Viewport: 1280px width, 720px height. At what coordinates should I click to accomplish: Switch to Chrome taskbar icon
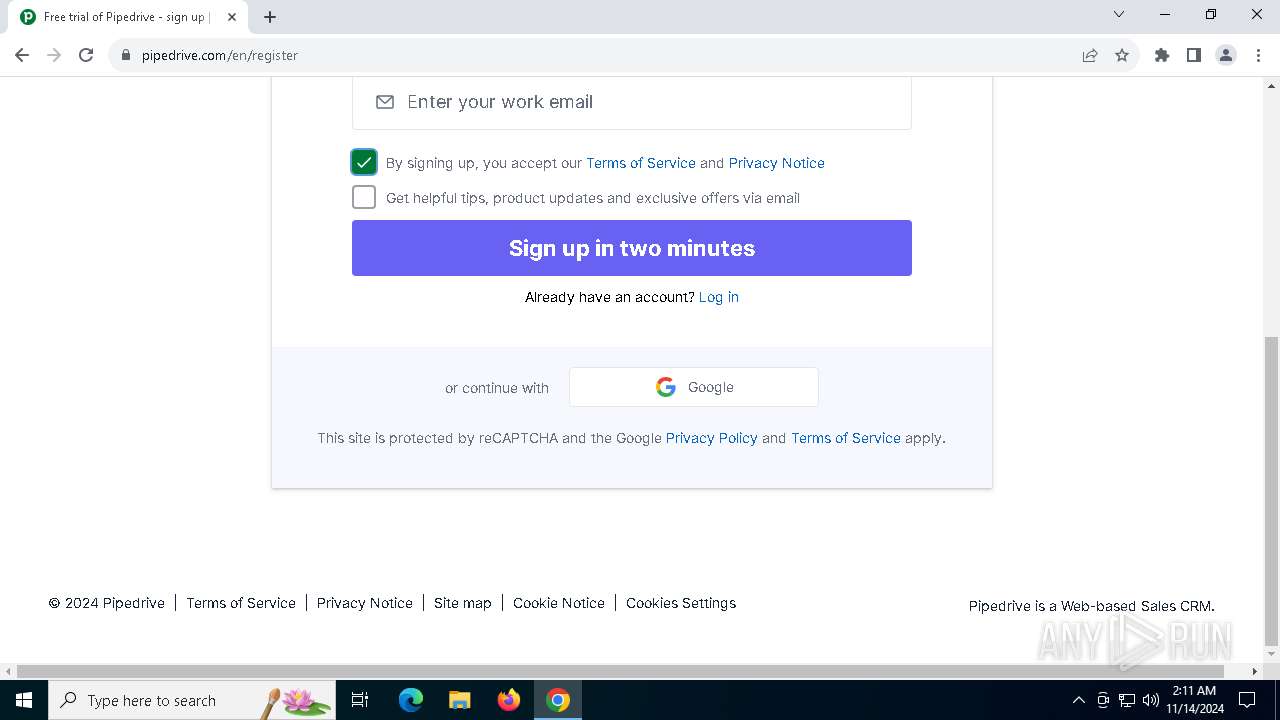[x=558, y=700]
